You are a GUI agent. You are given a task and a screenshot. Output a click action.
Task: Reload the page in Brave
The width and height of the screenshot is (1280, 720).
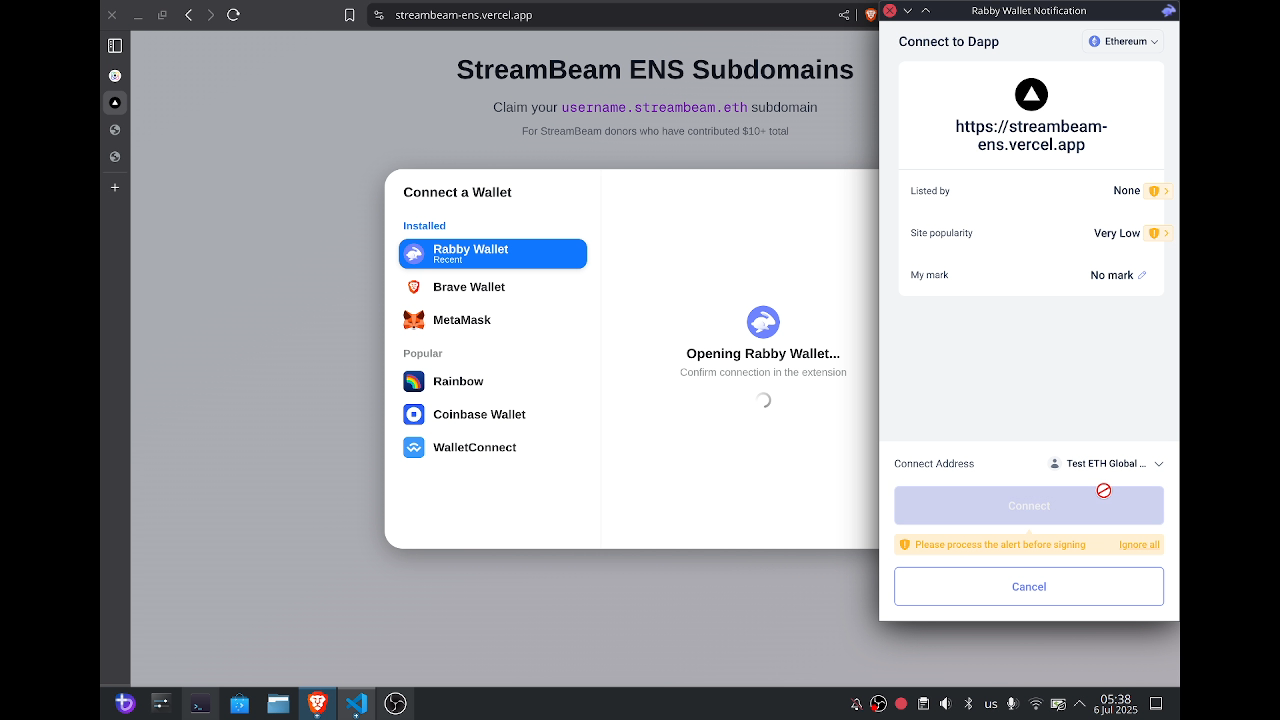233,15
